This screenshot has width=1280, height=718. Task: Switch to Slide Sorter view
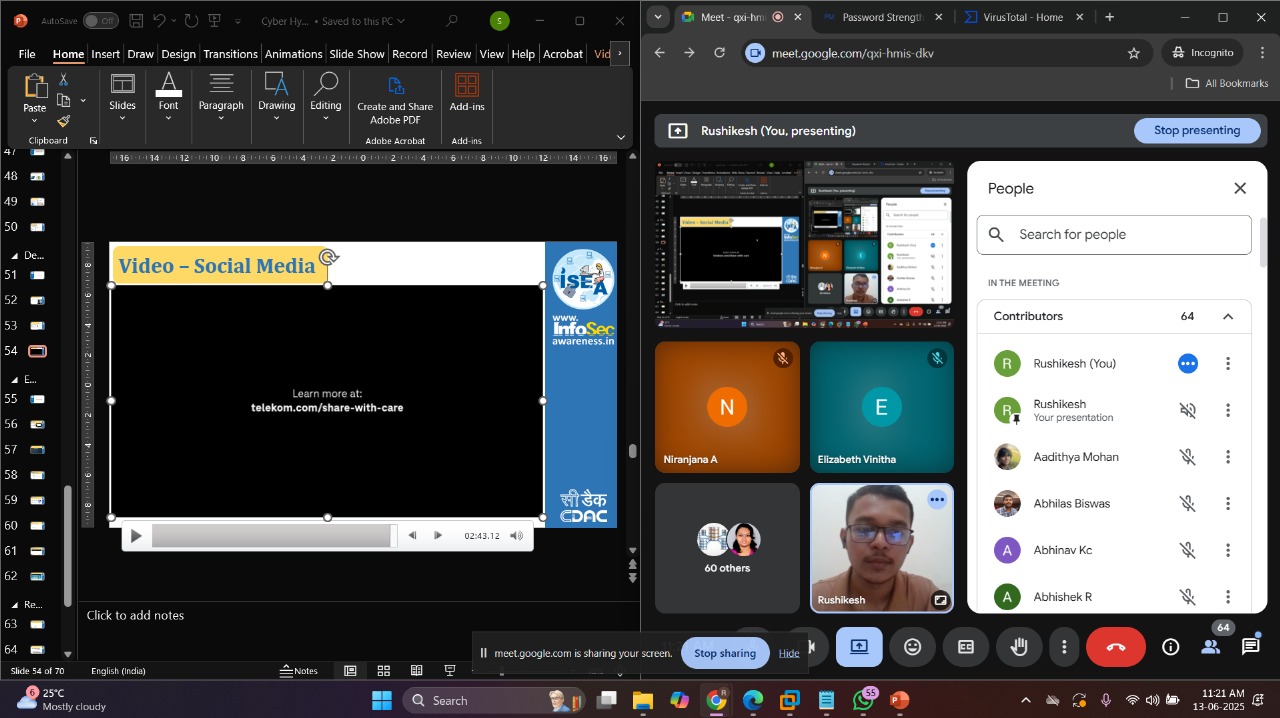(383, 670)
